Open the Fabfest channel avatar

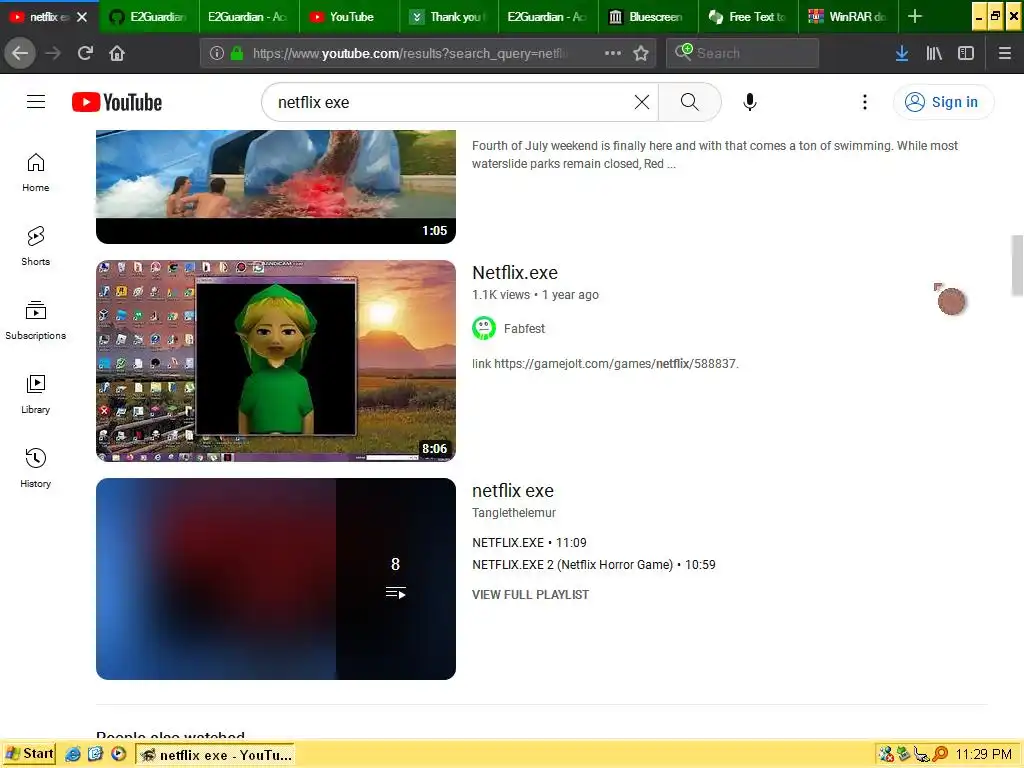tap(484, 328)
